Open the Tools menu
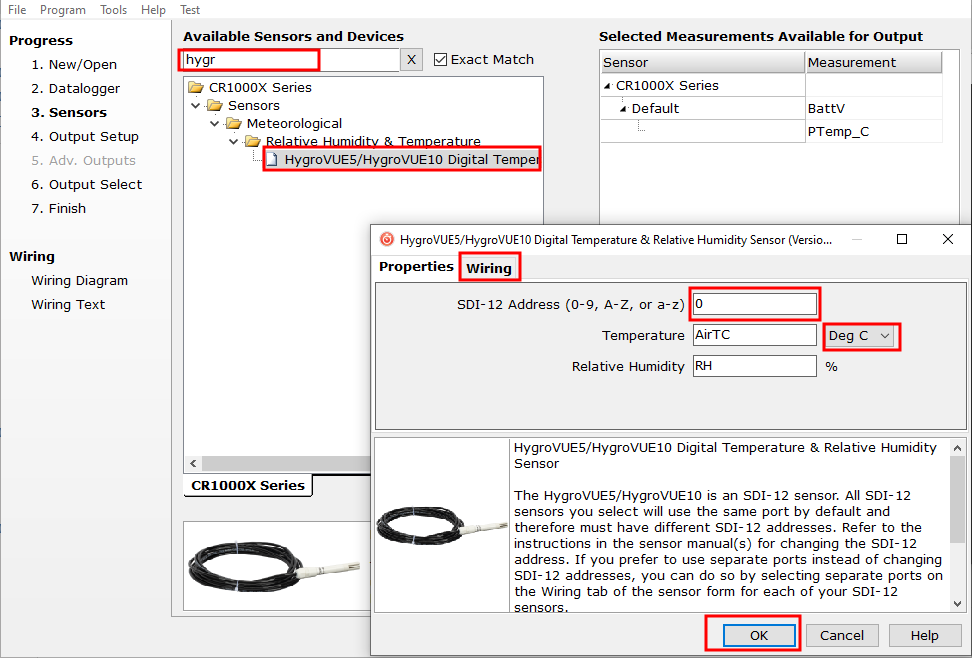The image size is (972, 658). pos(113,10)
